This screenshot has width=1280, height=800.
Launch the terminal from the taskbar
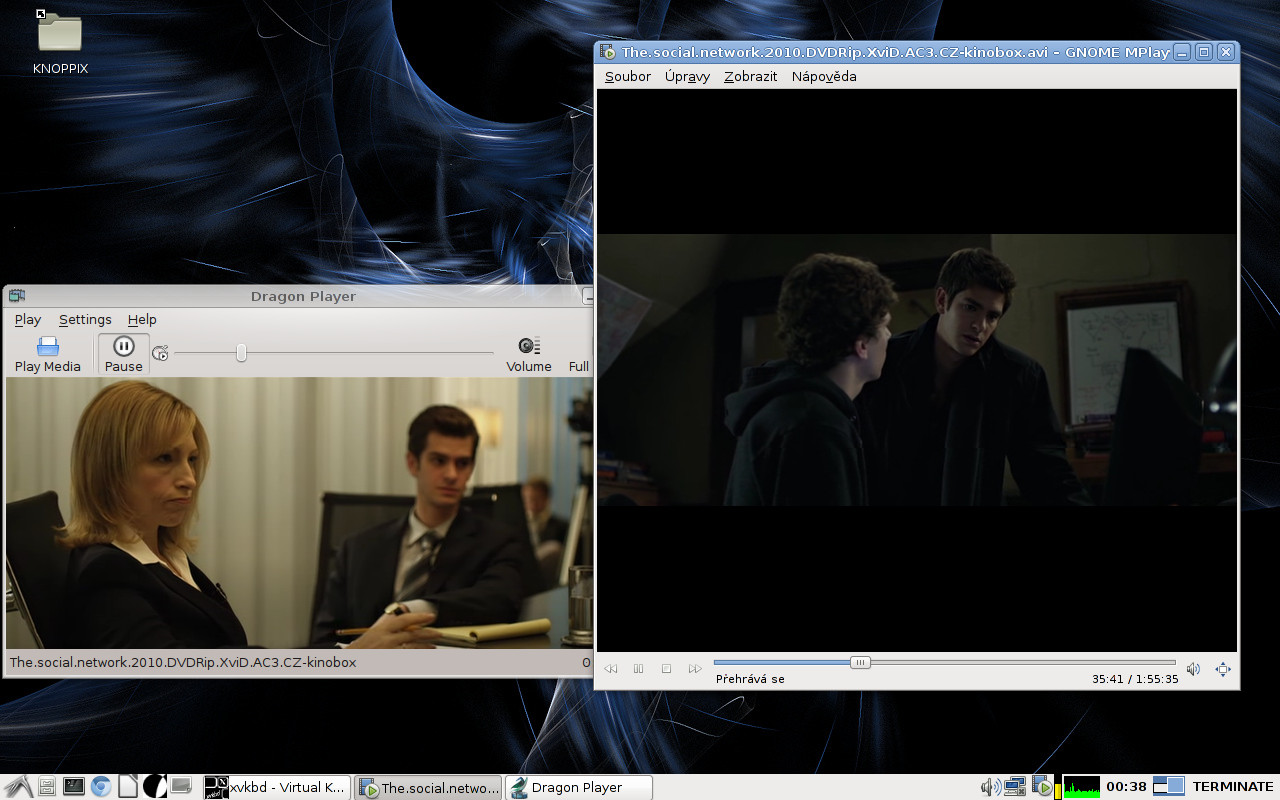coord(73,787)
